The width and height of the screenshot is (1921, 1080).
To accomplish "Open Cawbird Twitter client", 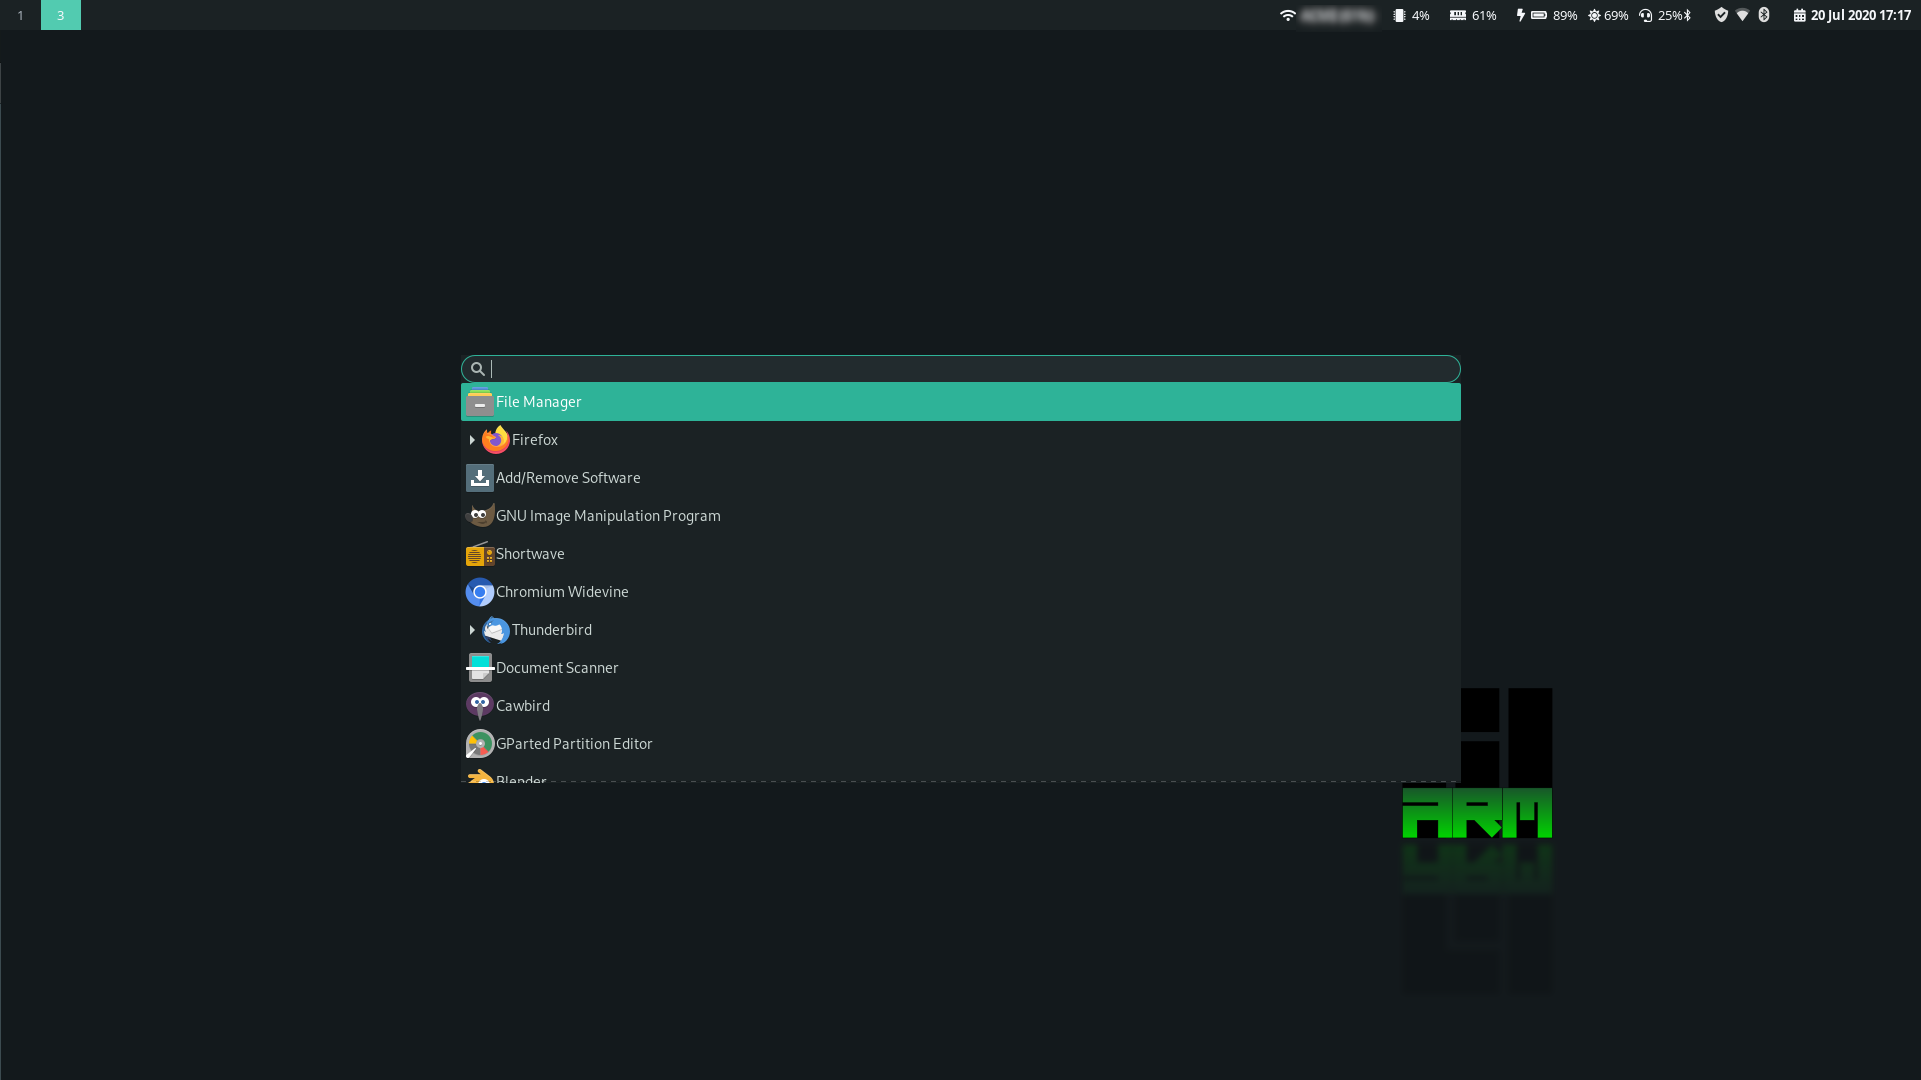I will point(522,706).
